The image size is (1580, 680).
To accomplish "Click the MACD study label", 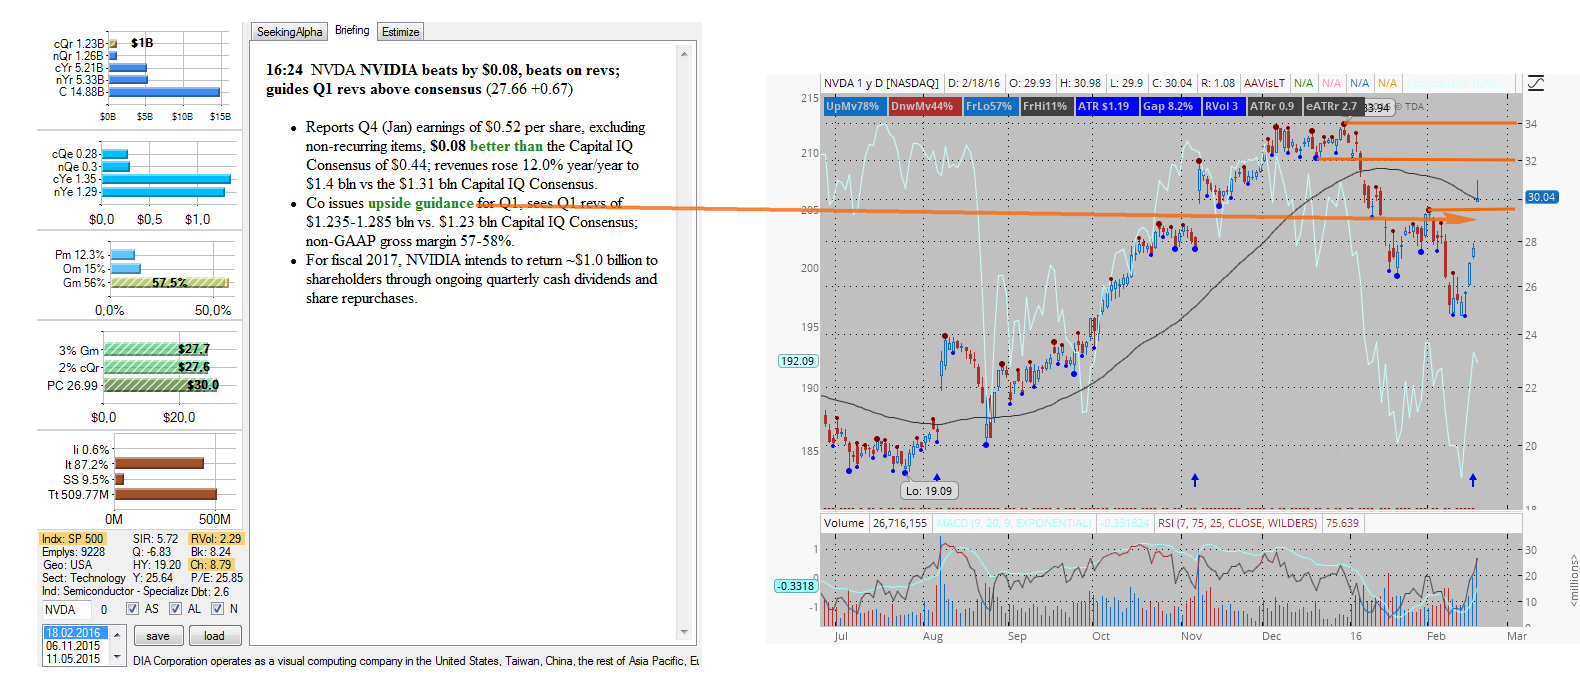I will [x=1014, y=523].
